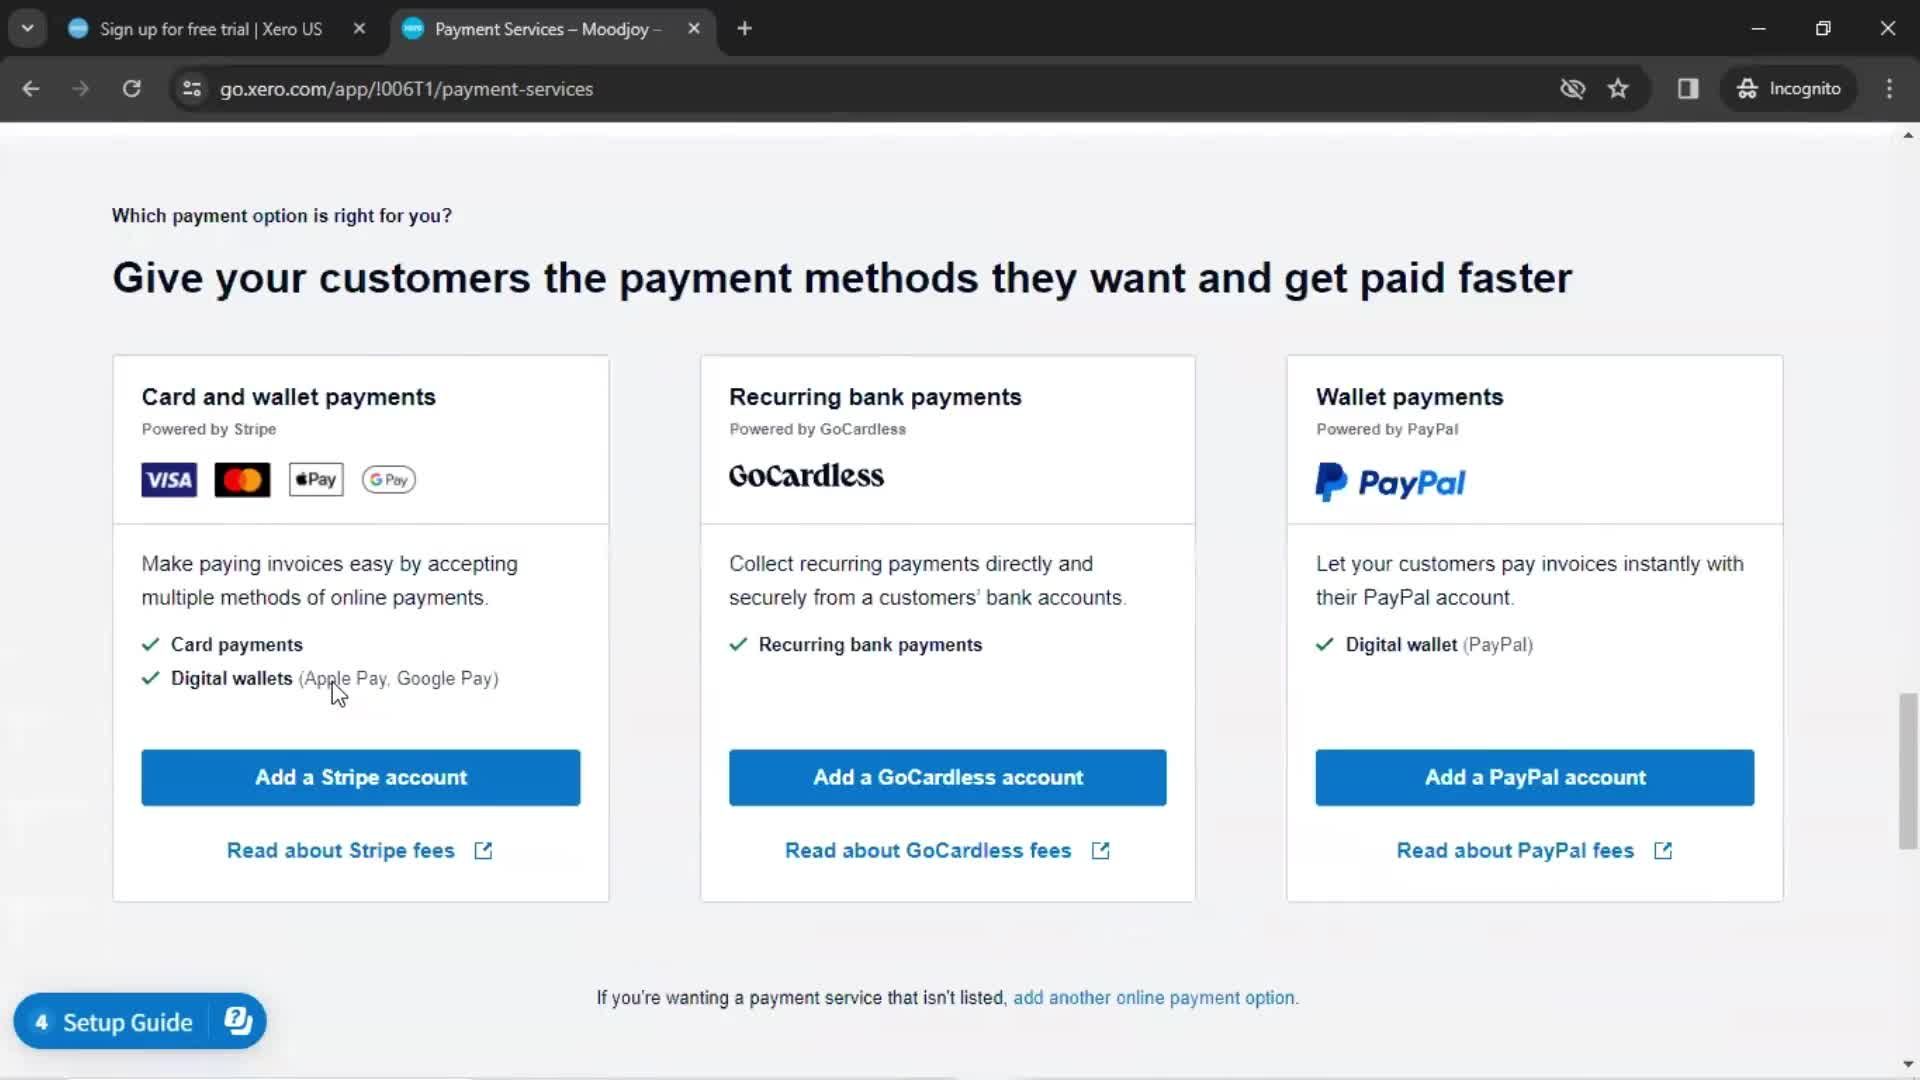
Task: Click Add a GoCardless account button
Action: coord(947,777)
